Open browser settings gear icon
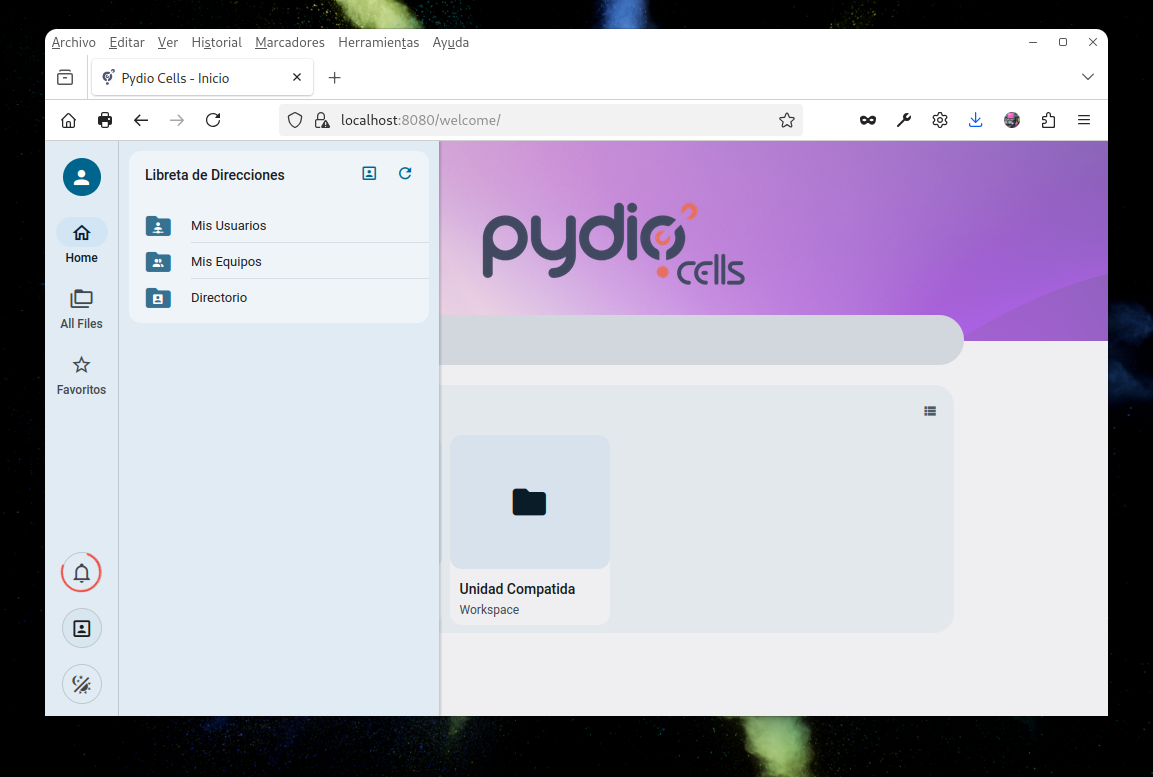Viewport: 1153px width, 777px height. point(940,120)
